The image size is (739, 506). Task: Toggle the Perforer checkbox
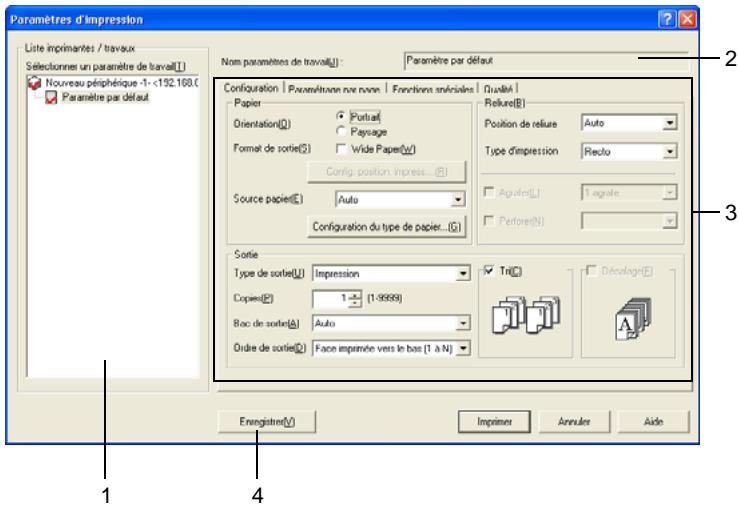click(x=489, y=220)
